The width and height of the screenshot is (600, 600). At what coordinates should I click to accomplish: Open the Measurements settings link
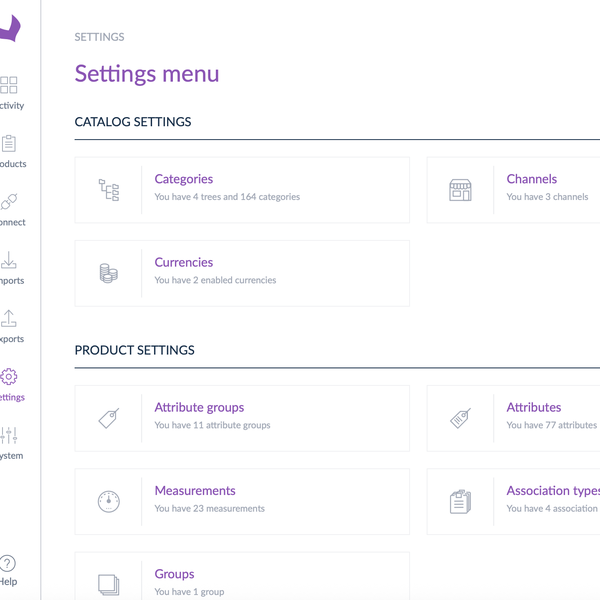click(x=195, y=491)
